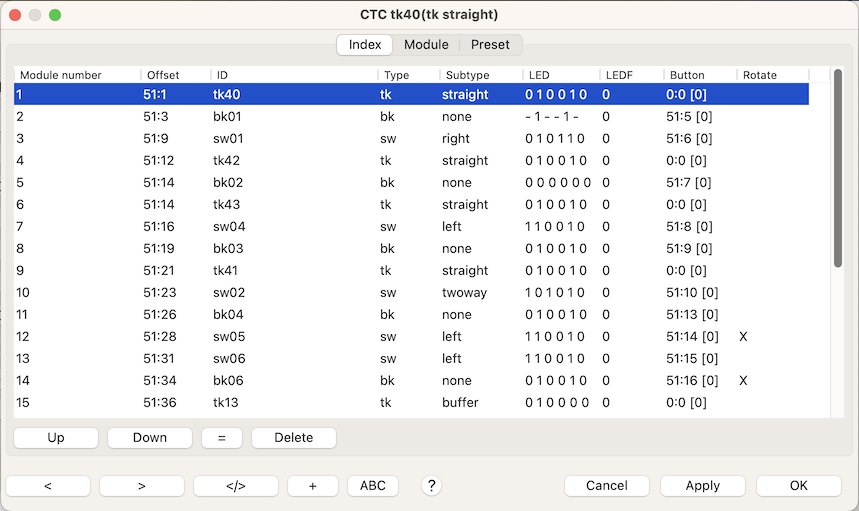Select the Index tab
Viewport: 859px width, 511px height.
point(365,45)
